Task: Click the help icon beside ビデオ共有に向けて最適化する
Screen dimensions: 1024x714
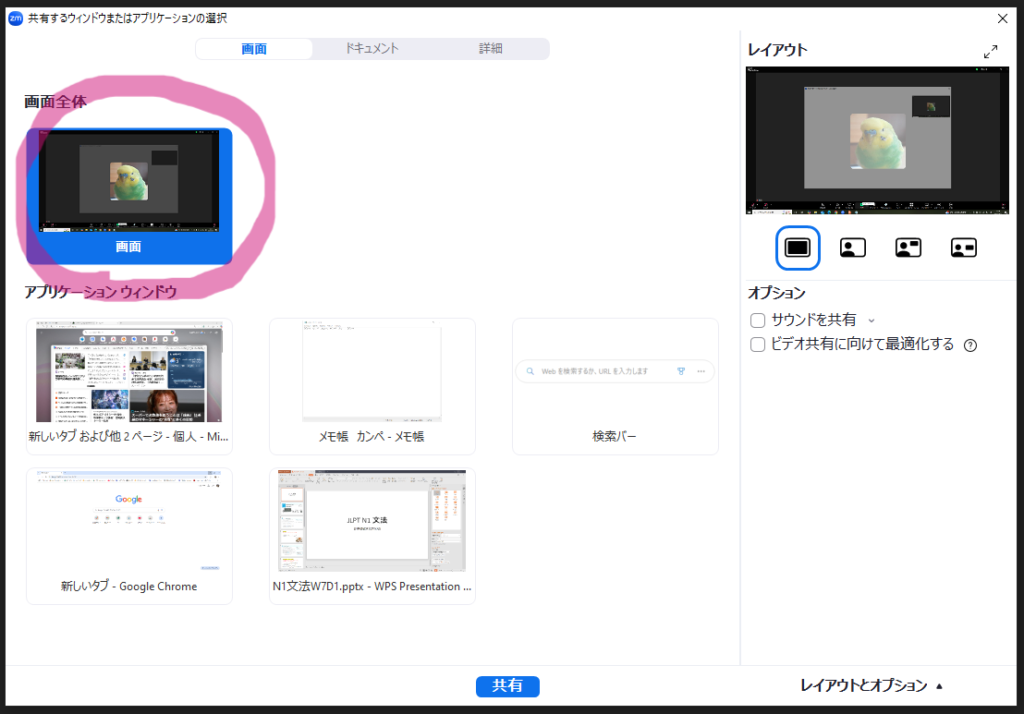Action: 970,345
